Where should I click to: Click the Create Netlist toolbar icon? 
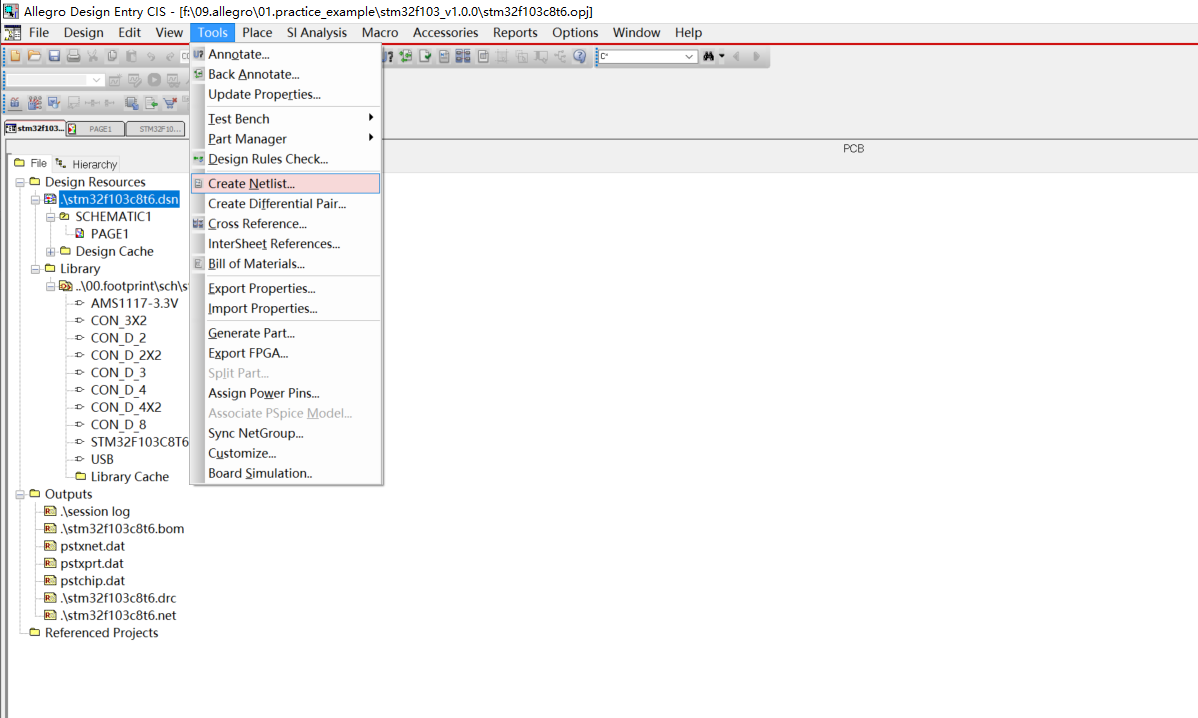coord(444,57)
